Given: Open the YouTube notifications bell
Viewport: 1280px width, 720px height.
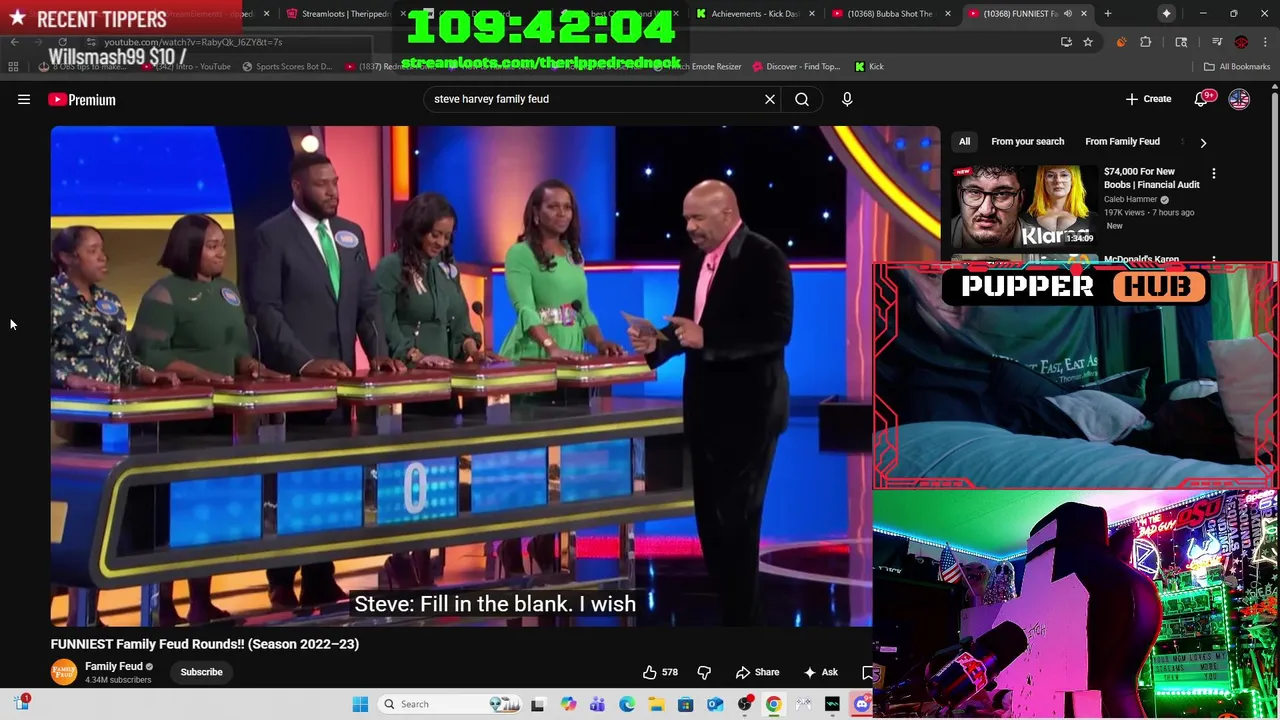Looking at the screenshot, I should point(1202,99).
